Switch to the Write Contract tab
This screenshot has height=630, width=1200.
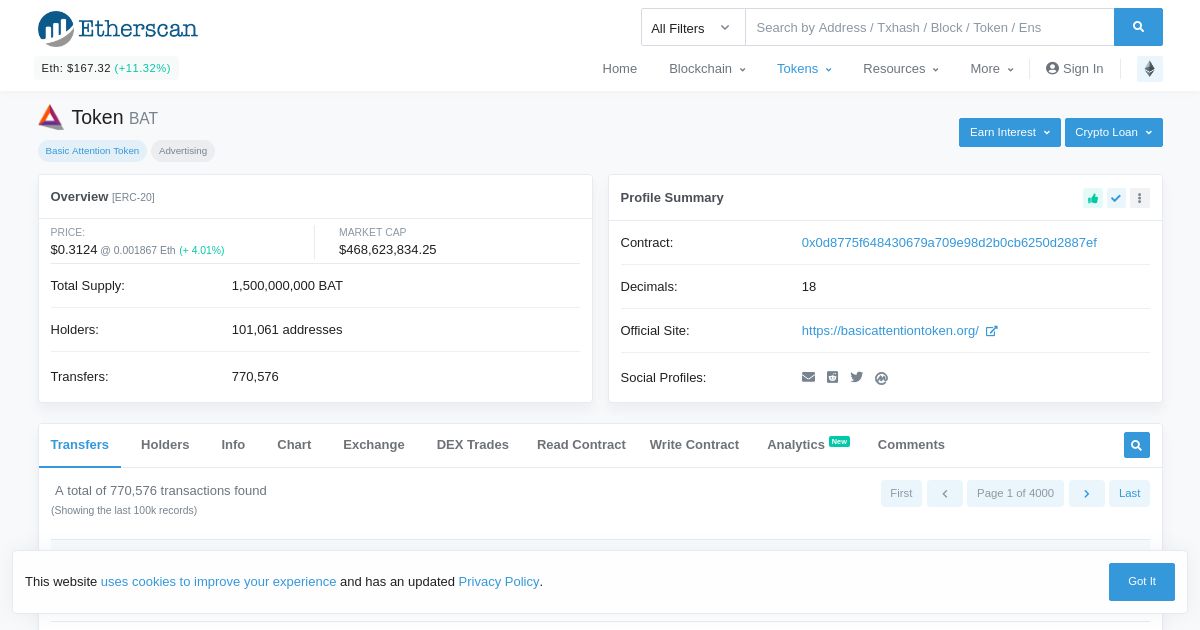(x=694, y=445)
